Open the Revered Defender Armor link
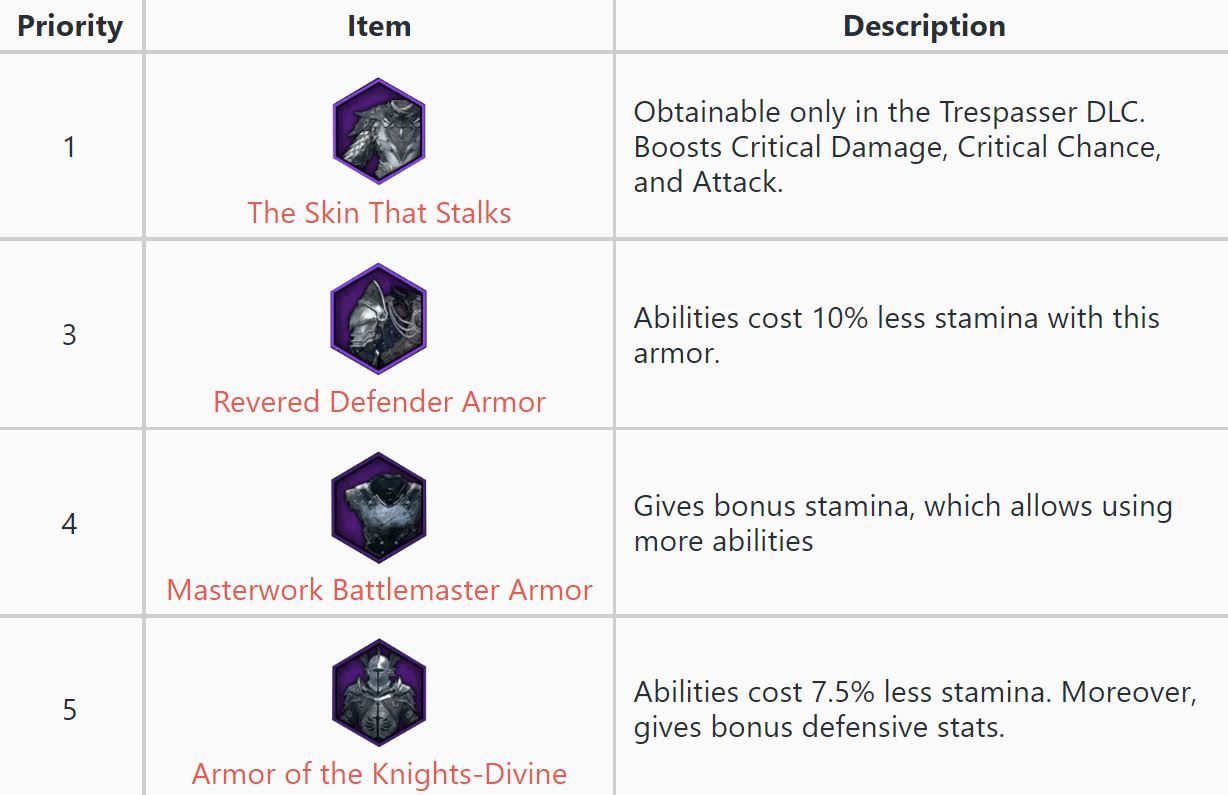 click(379, 402)
